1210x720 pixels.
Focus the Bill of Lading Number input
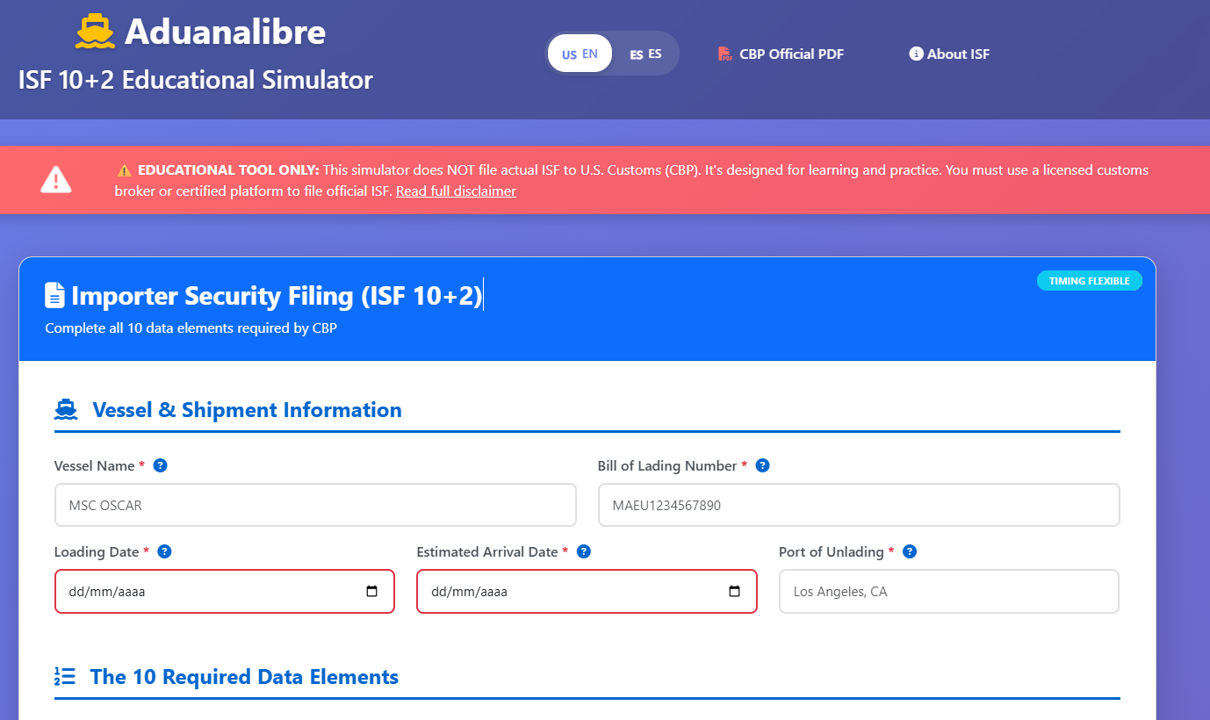point(858,506)
